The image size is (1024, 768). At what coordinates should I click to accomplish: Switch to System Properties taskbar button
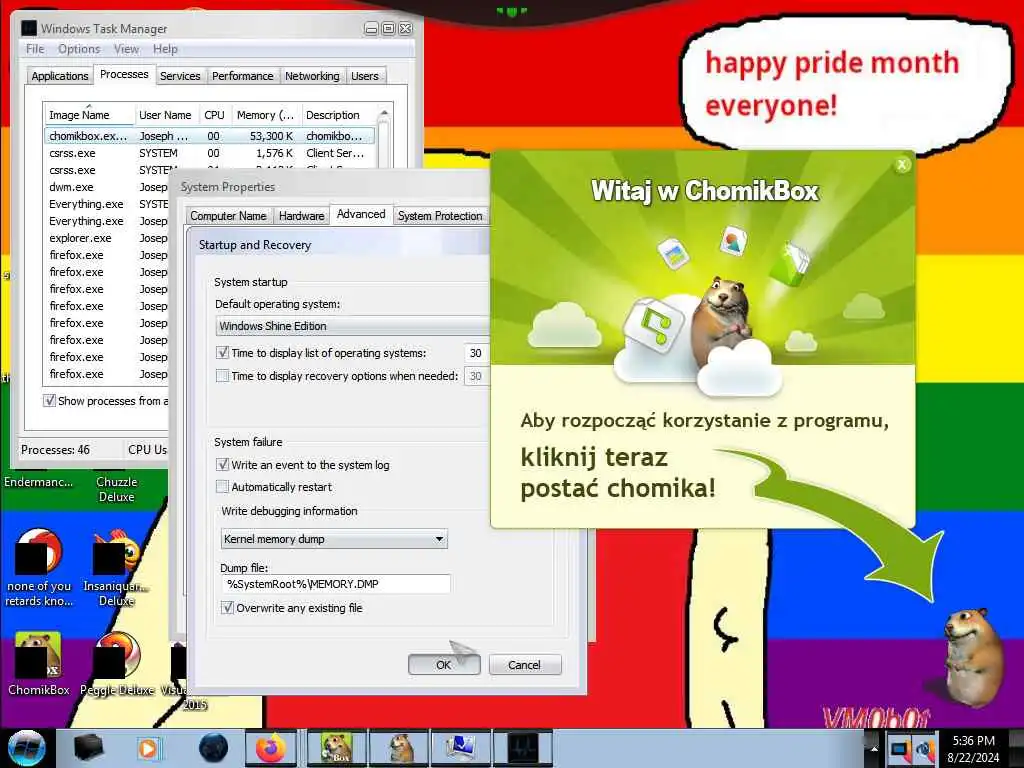point(460,748)
